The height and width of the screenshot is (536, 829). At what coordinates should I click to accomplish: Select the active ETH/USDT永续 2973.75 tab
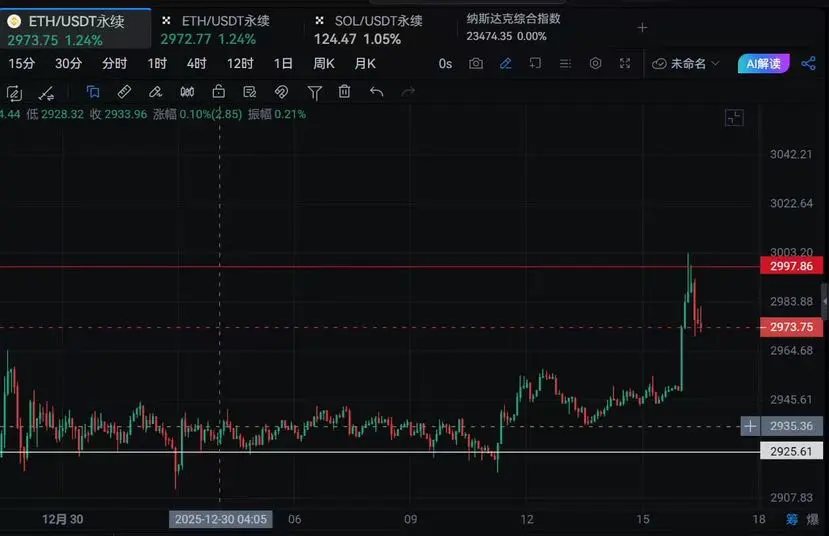click(76, 30)
